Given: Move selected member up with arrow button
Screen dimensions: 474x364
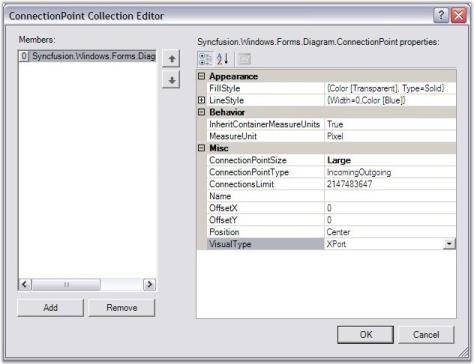Looking at the screenshot, I should click(171, 59).
